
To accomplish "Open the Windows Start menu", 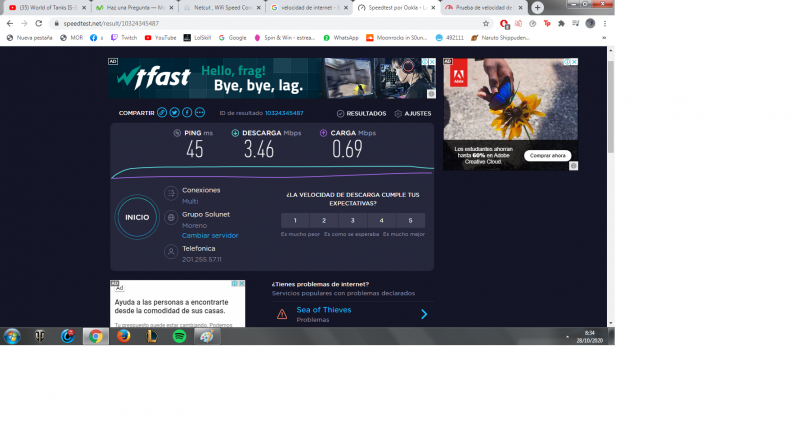I will (x=12, y=336).
